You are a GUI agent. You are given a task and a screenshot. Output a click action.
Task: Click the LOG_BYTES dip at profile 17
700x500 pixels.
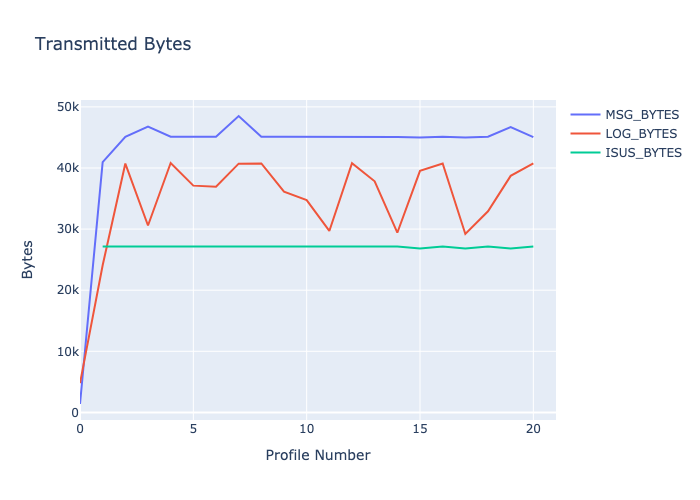pyautogui.click(x=465, y=234)
